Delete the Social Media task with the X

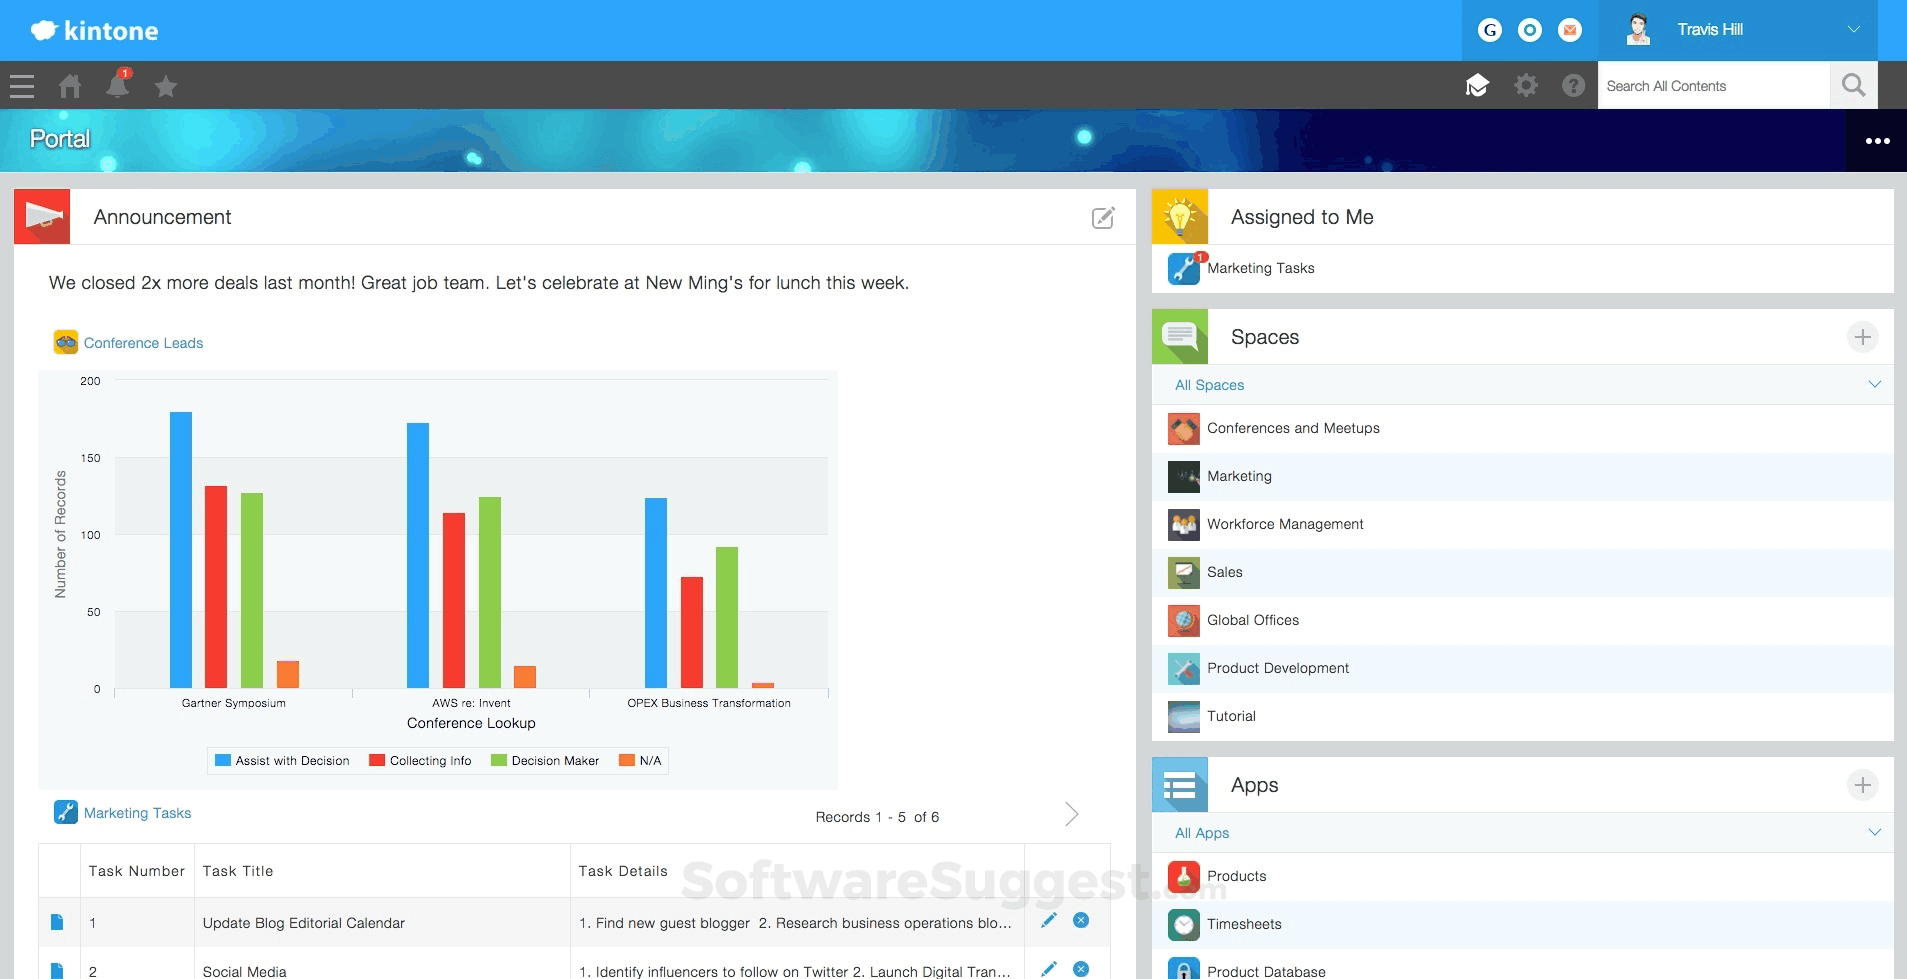(1081, 969)
